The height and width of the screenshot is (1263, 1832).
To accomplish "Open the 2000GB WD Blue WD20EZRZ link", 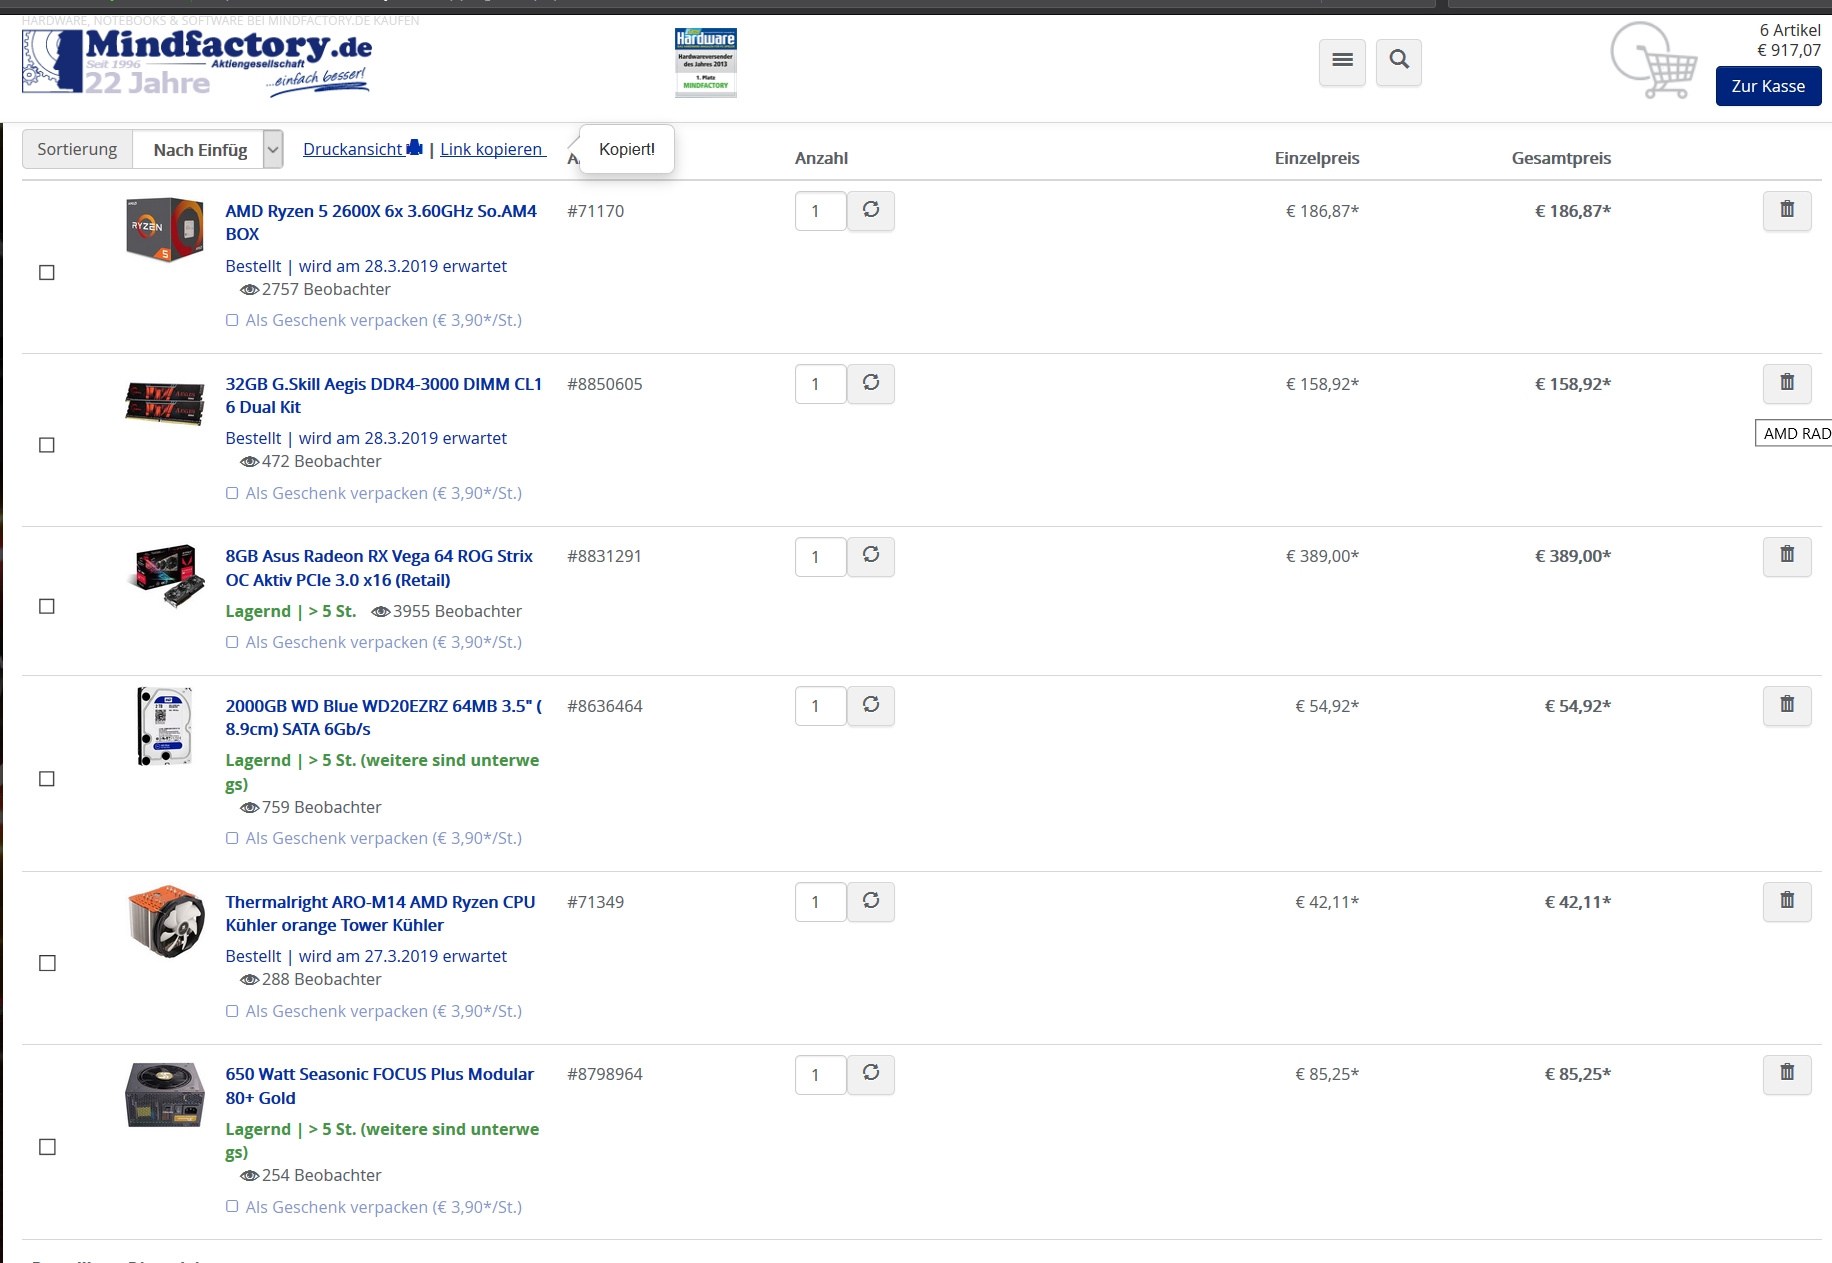I will [383, 717].
